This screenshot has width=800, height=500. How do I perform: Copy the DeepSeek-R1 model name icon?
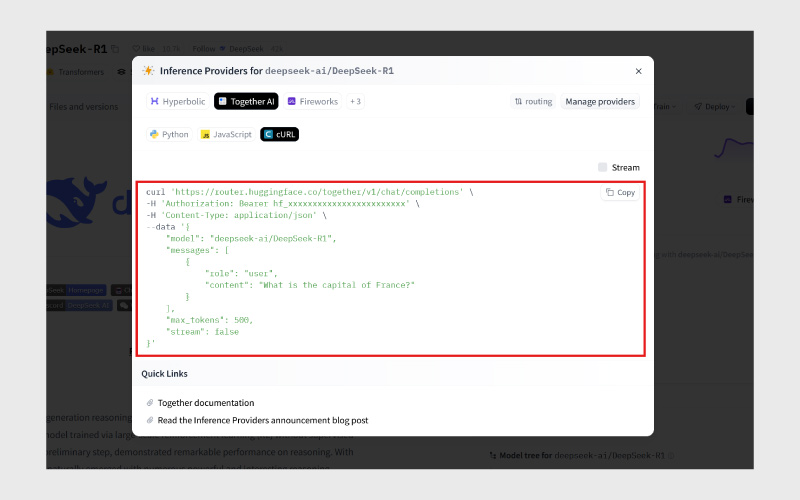click(115, 48)
